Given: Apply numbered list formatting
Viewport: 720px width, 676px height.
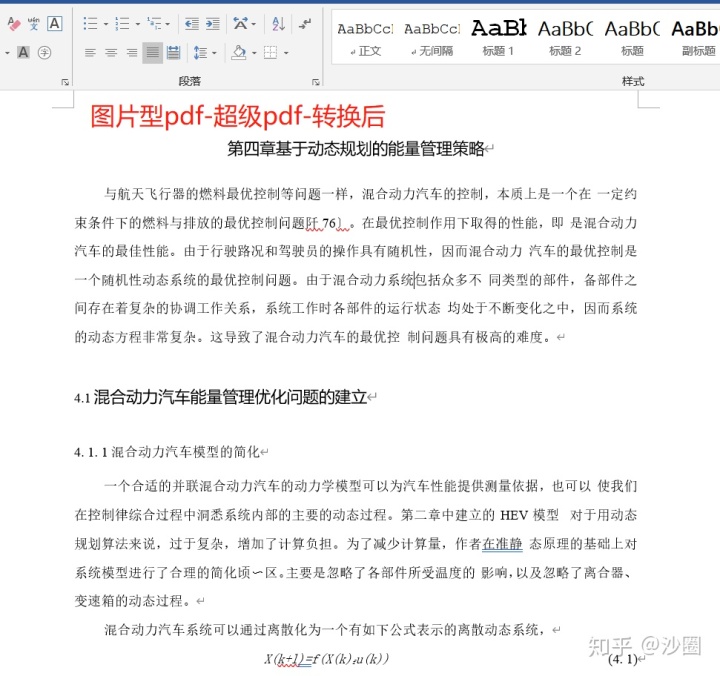Looking at the screenshot, I should coord(122,23).
